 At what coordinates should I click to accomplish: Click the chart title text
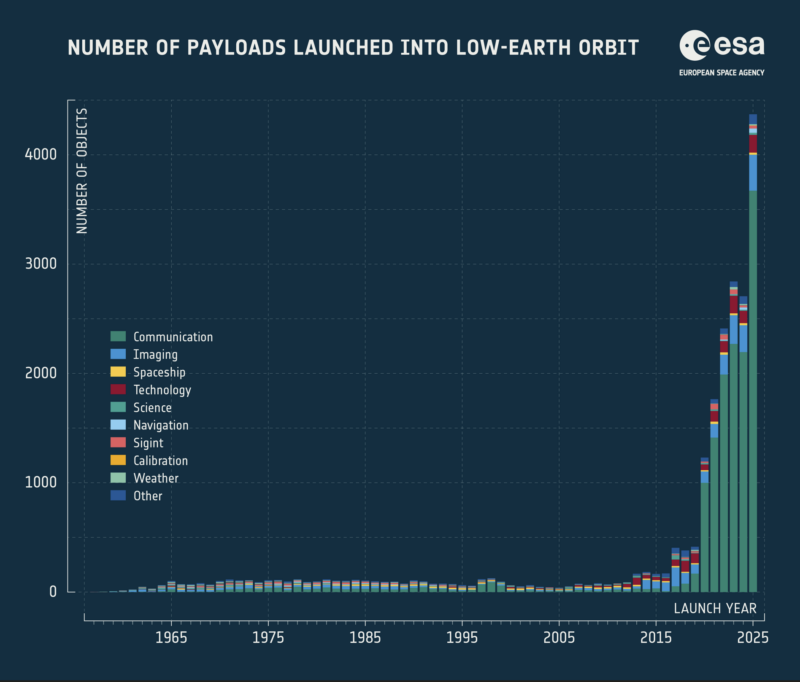353,48
